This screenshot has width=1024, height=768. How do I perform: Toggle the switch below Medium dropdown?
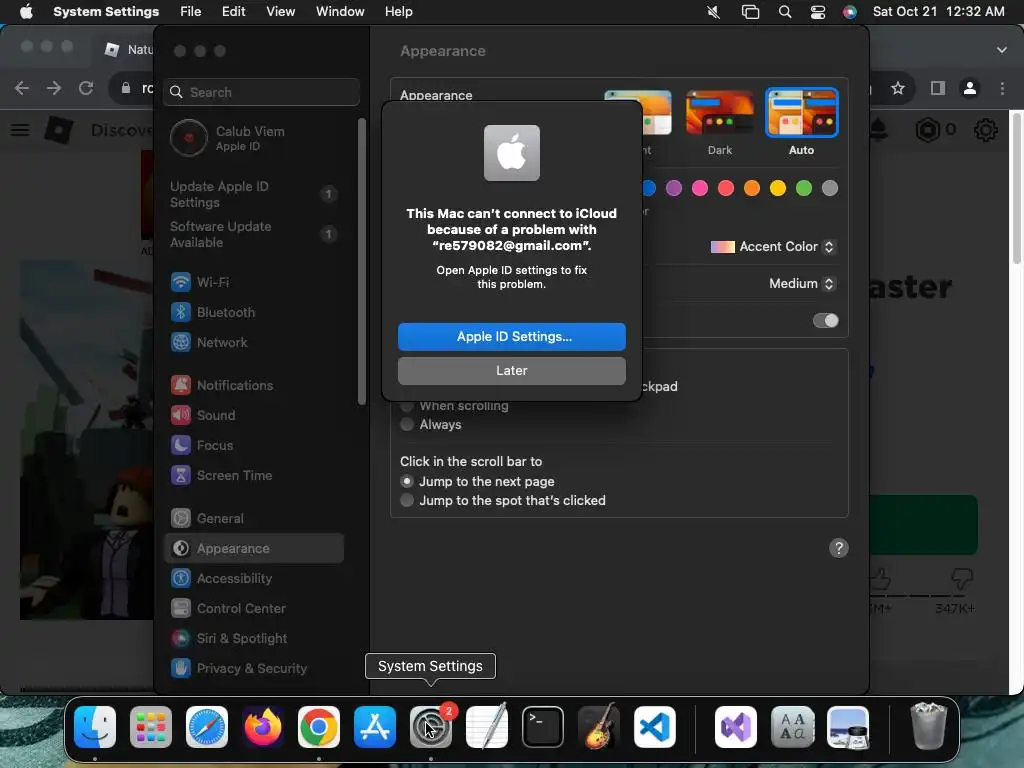[825, 321]
